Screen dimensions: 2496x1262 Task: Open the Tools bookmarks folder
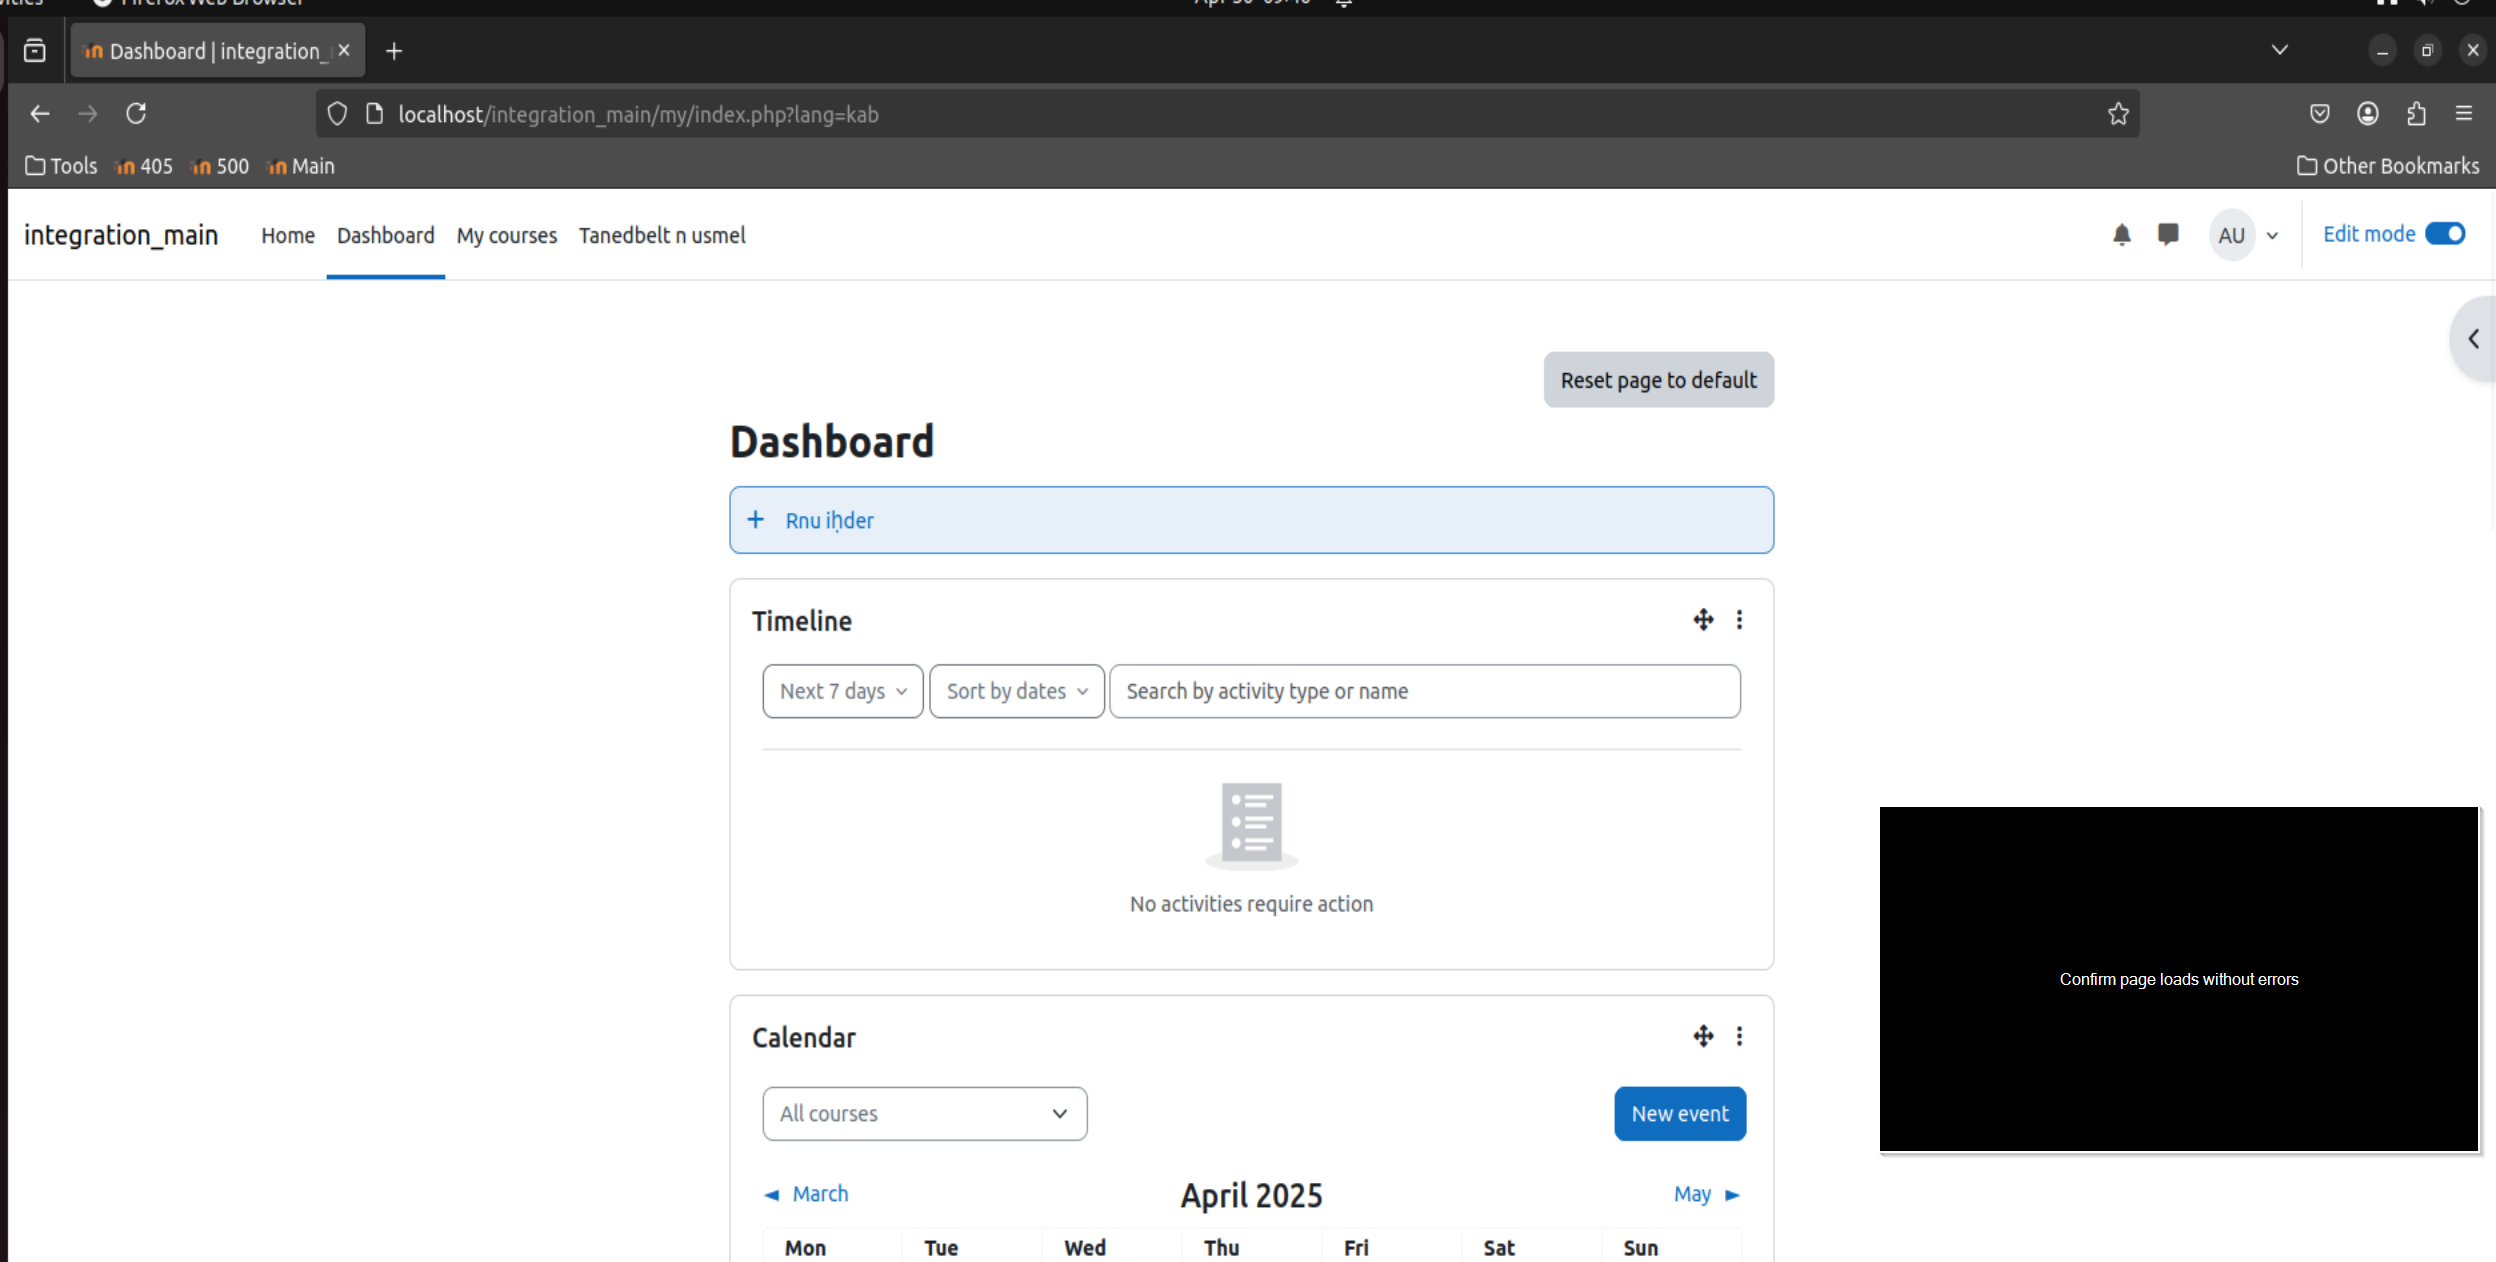click(61, 166)
